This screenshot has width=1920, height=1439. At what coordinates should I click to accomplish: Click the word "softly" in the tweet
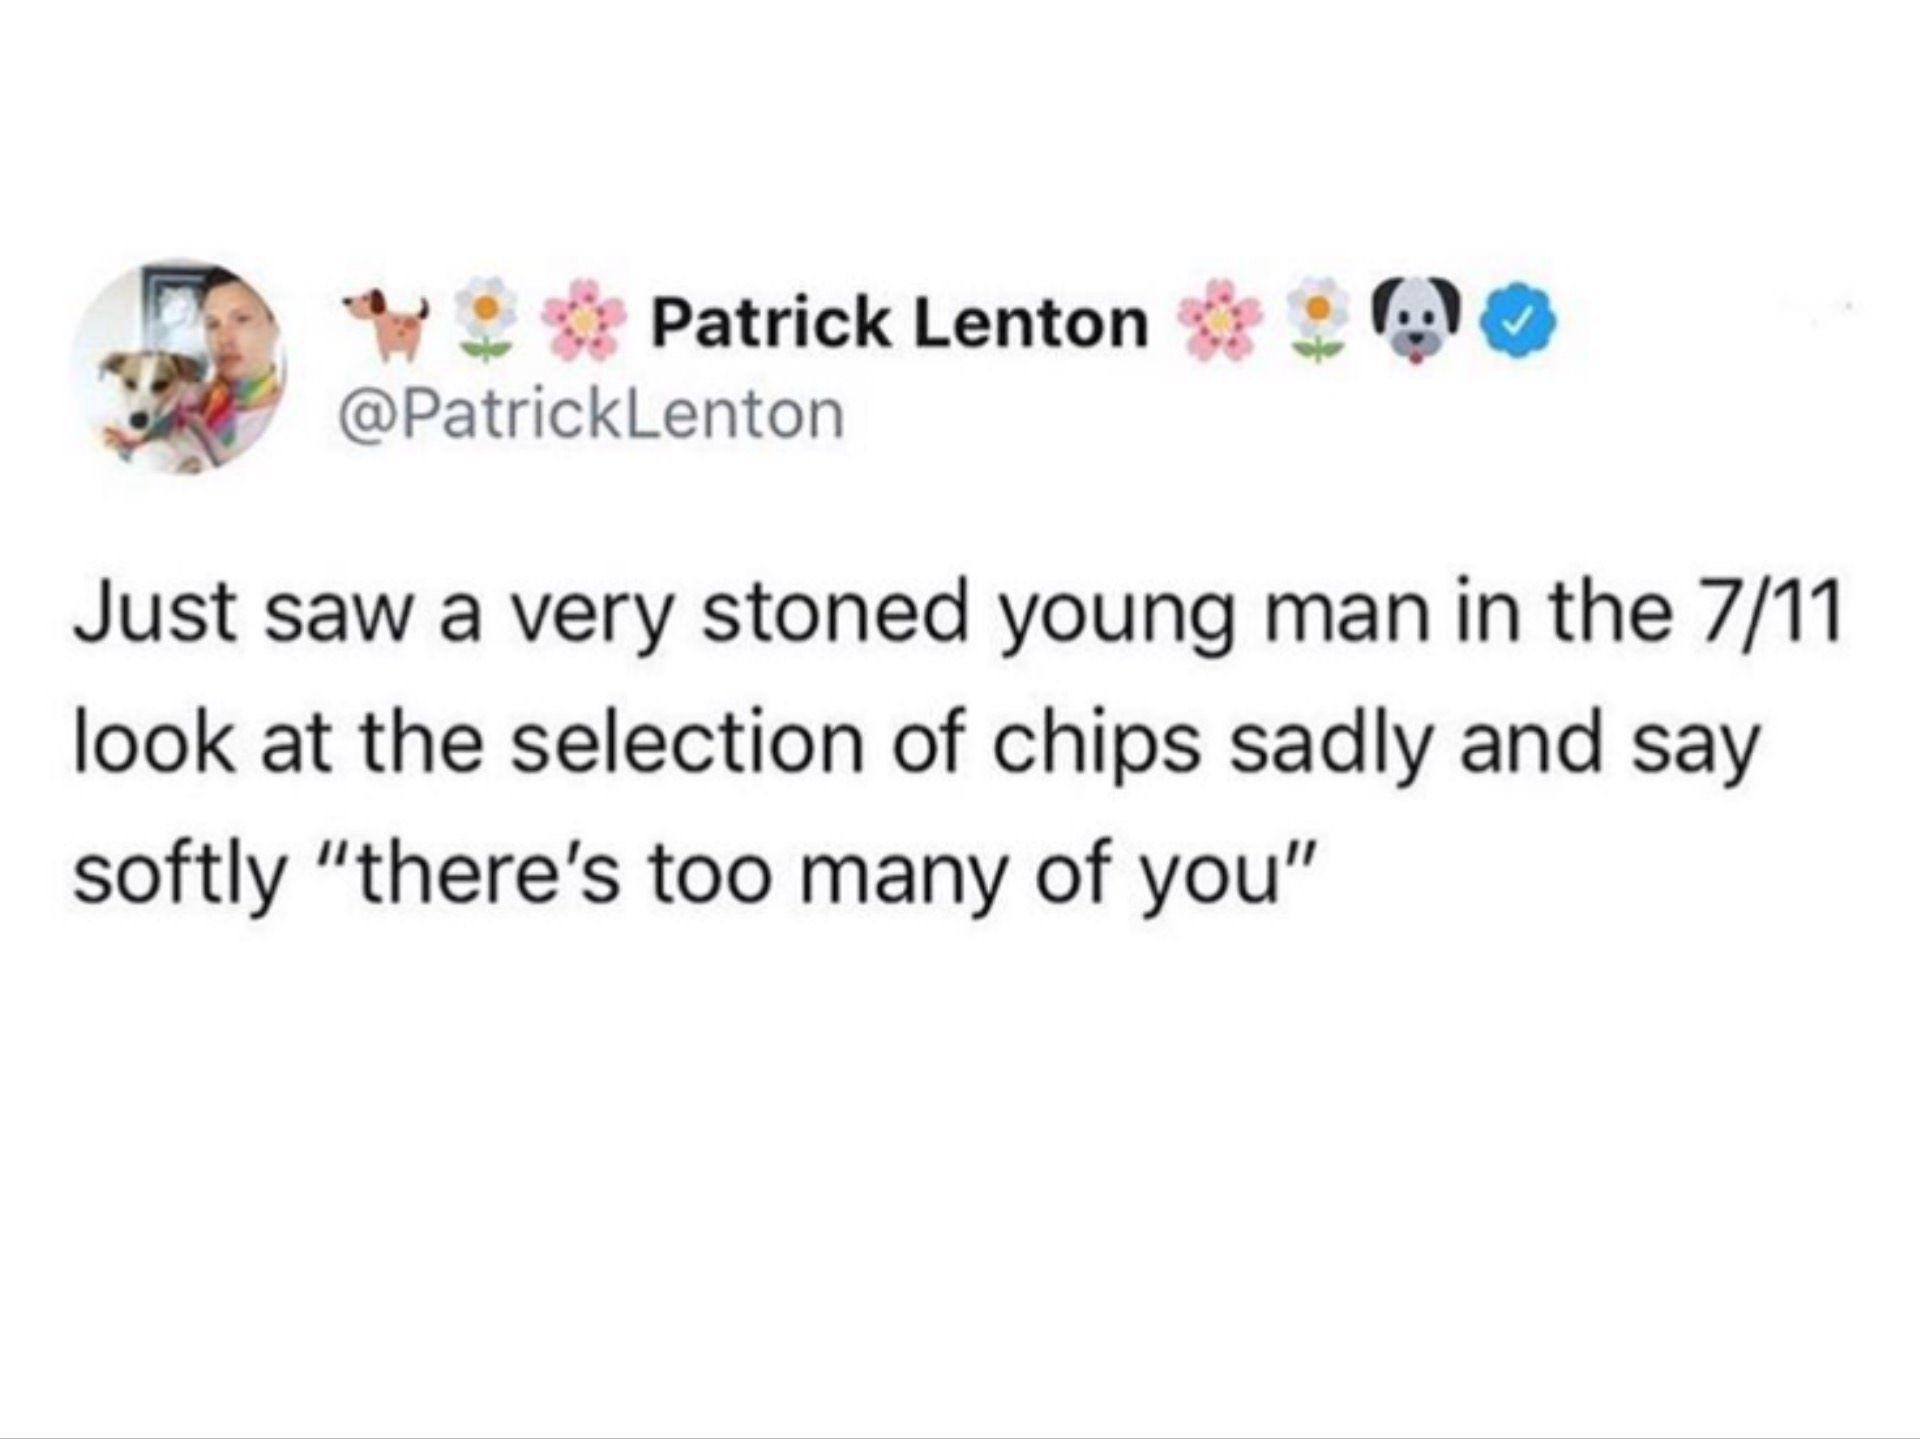pyautogui.click(x=181, y=875)
